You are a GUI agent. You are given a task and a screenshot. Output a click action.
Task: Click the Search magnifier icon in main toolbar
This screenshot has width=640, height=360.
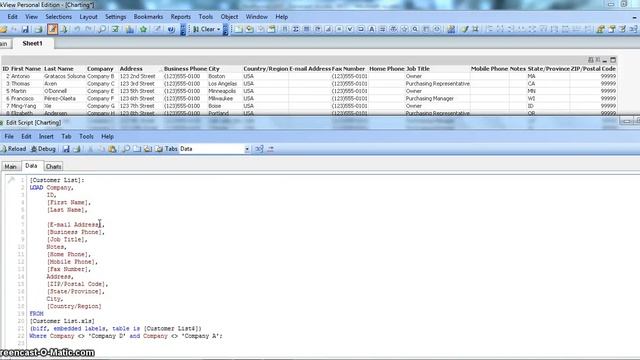(x=102, y=29)
